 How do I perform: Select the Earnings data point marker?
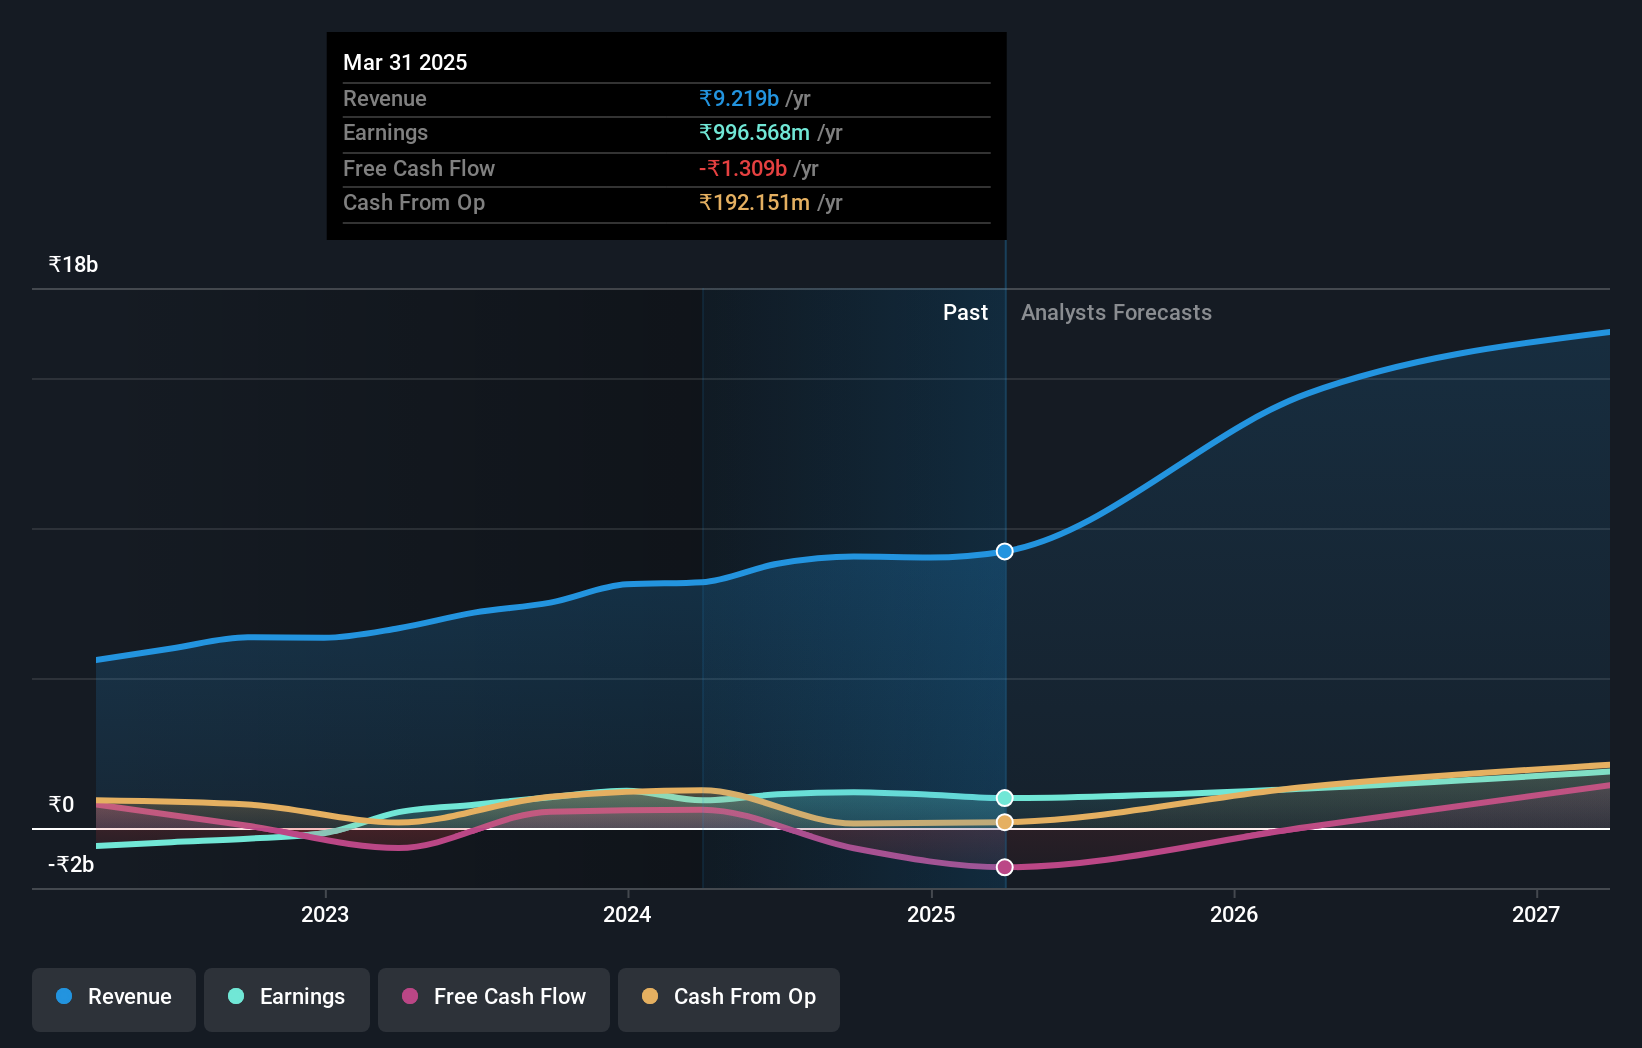click(1005, 798)
